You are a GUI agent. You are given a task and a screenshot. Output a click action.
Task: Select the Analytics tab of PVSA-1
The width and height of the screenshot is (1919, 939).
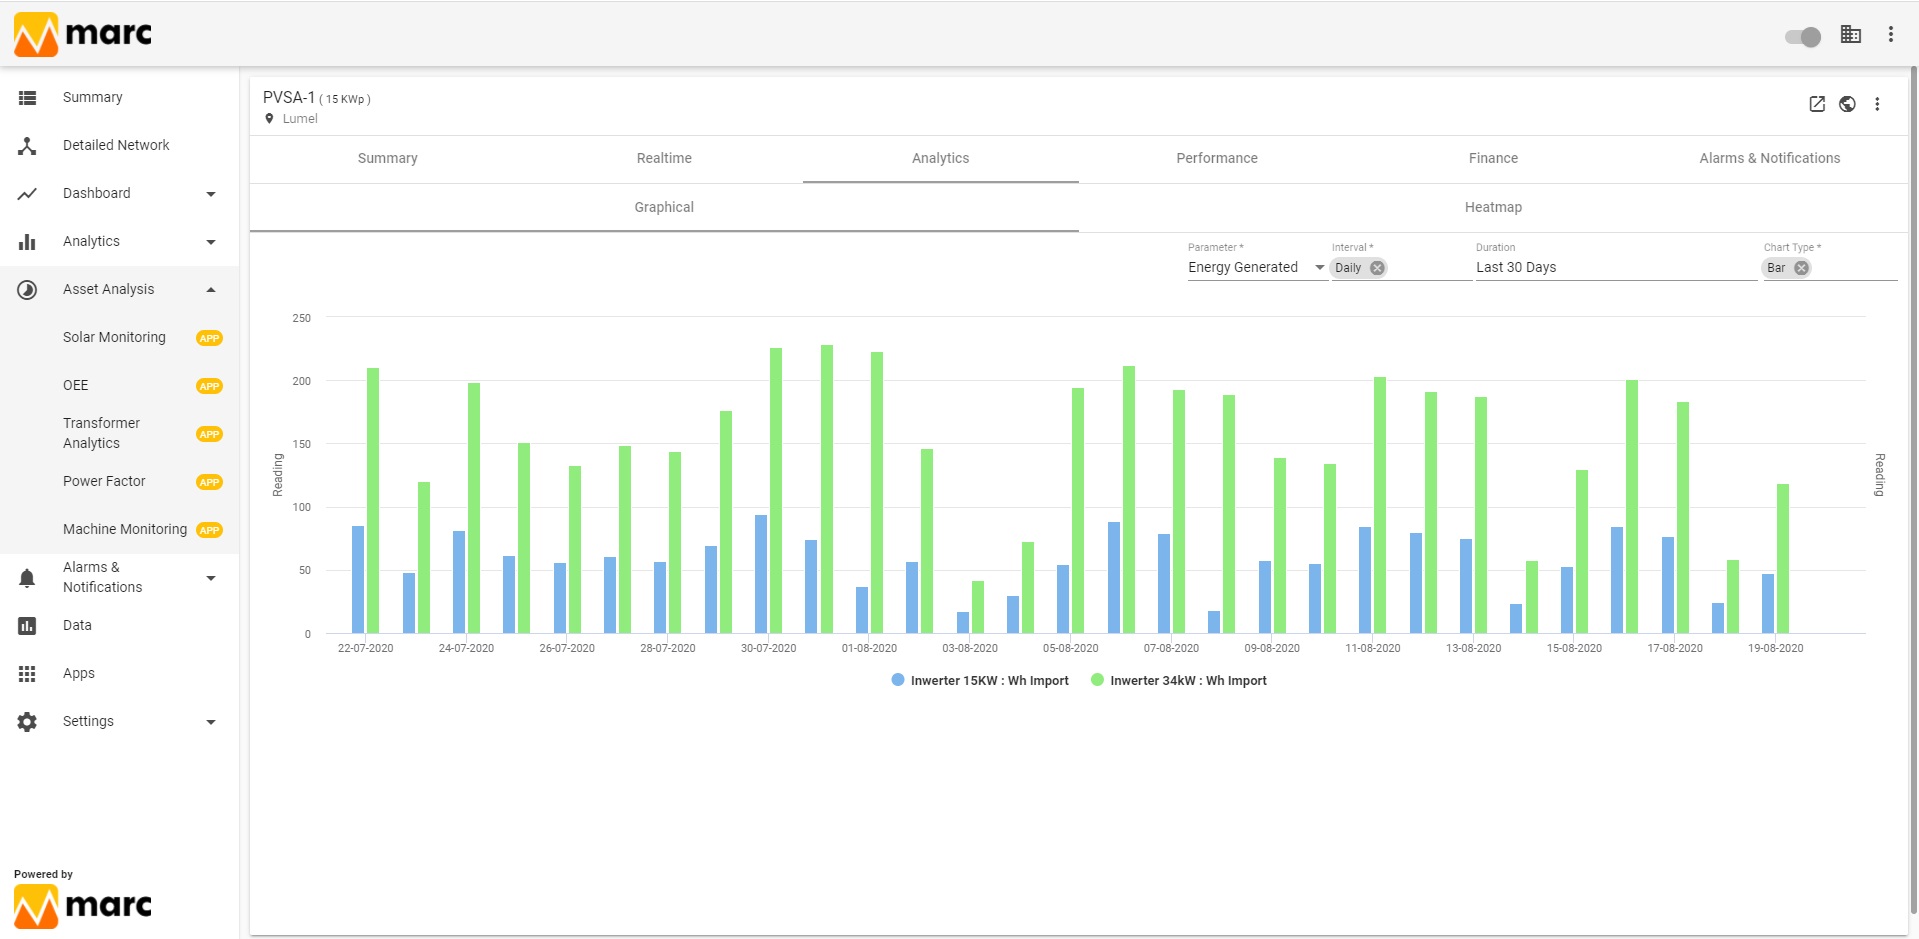941,159
